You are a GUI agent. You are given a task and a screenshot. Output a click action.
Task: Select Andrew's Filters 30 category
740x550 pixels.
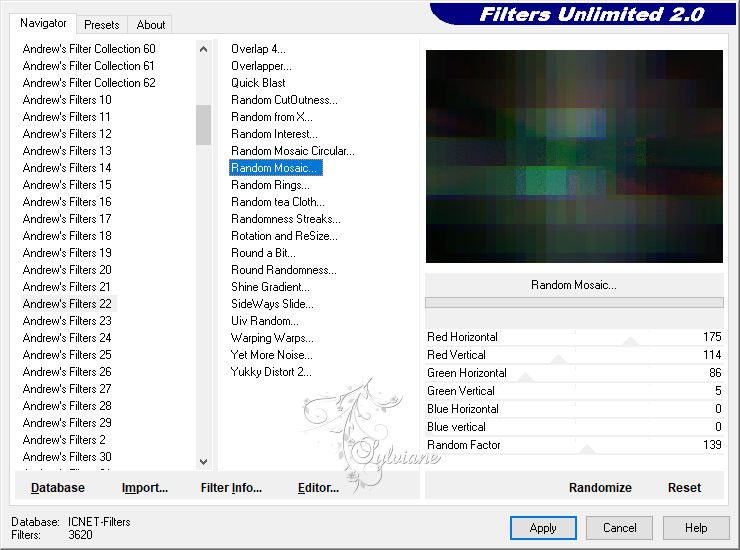pos(67,457)
